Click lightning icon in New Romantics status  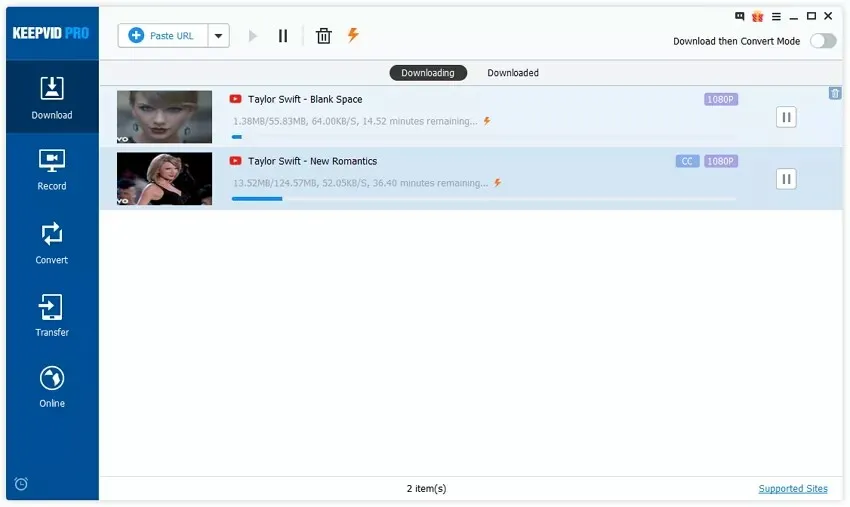point(497,183)
